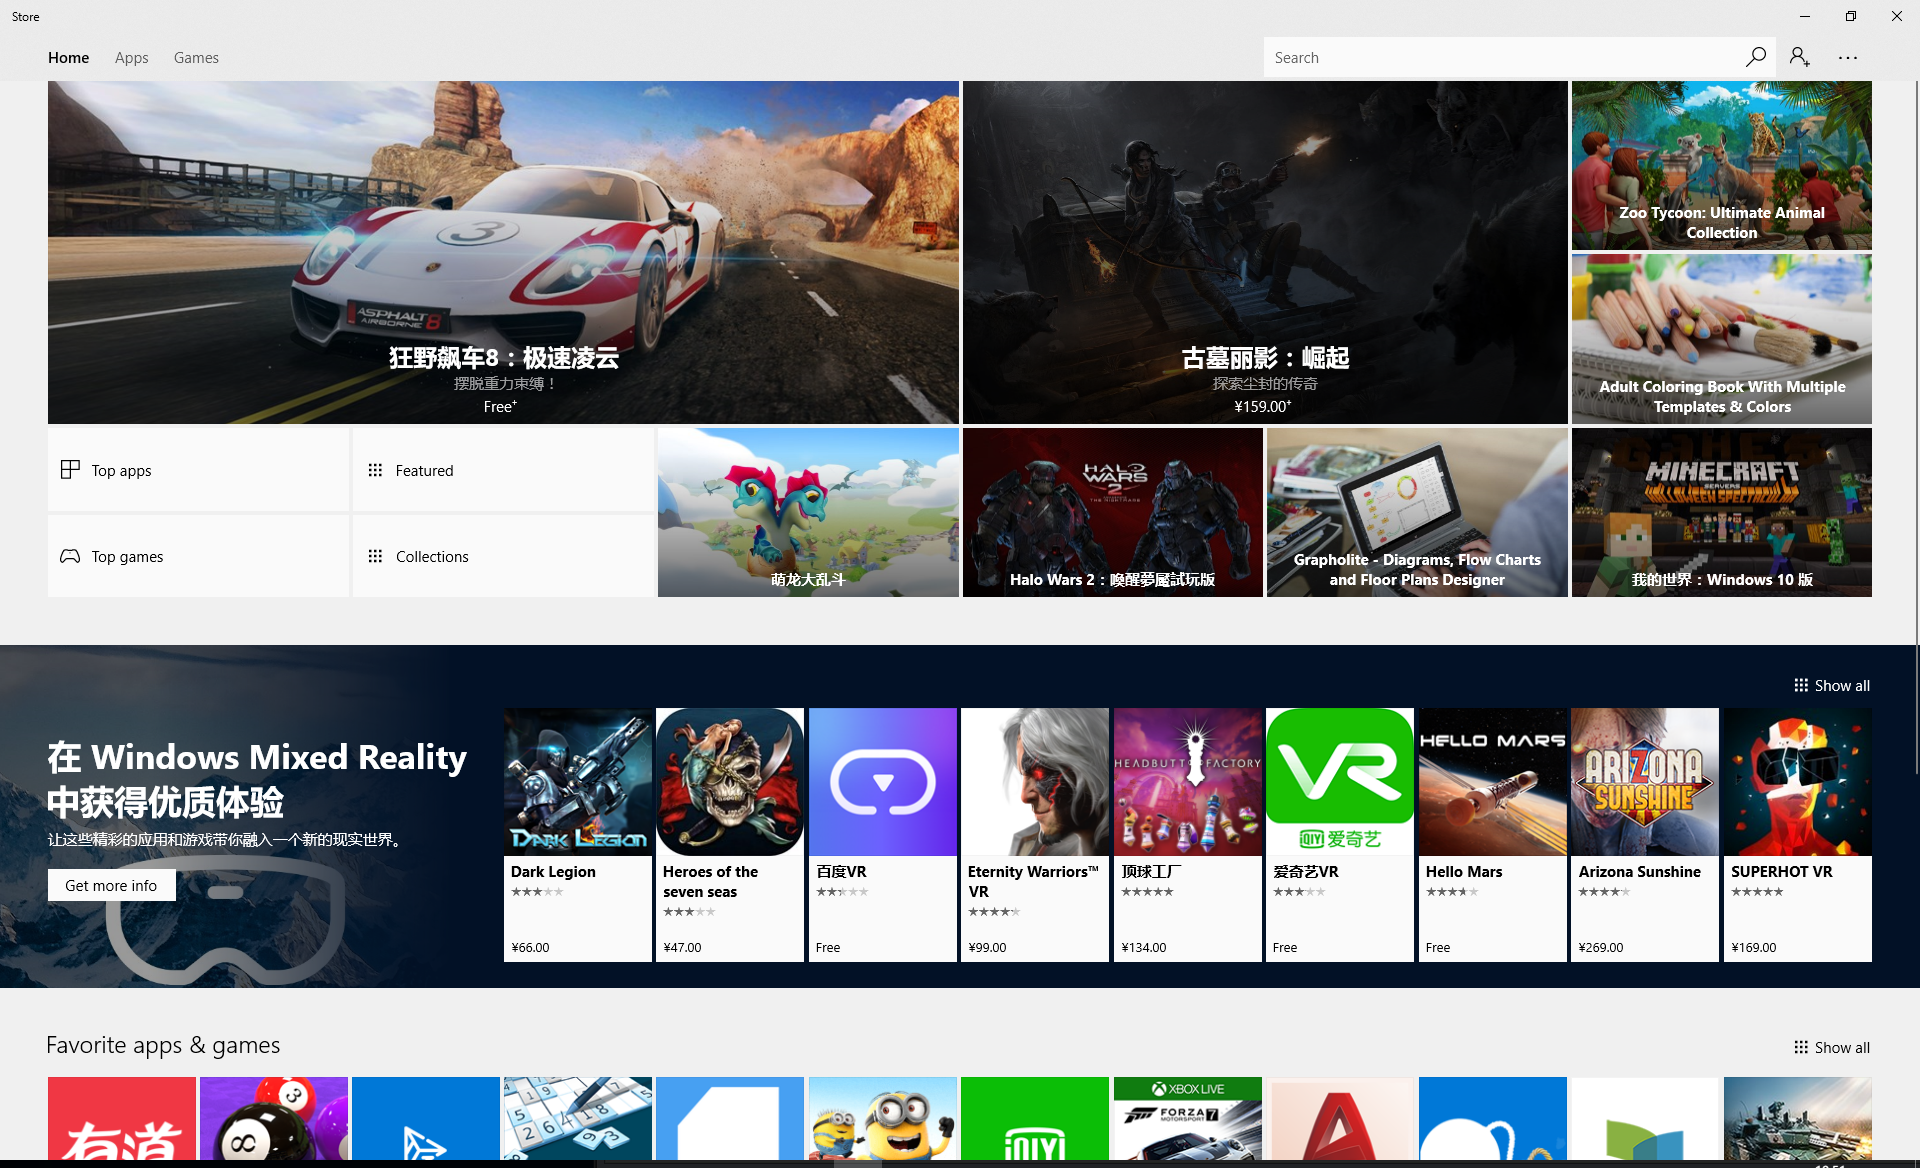The image size is (1920, 1168).
Task: Switch to the Apps tab
Action: pos(131,58)
